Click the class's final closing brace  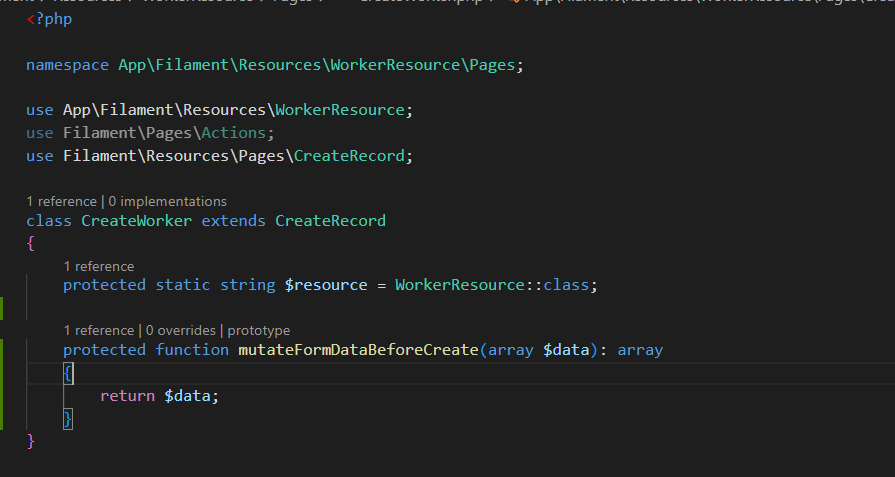[31, 440]
